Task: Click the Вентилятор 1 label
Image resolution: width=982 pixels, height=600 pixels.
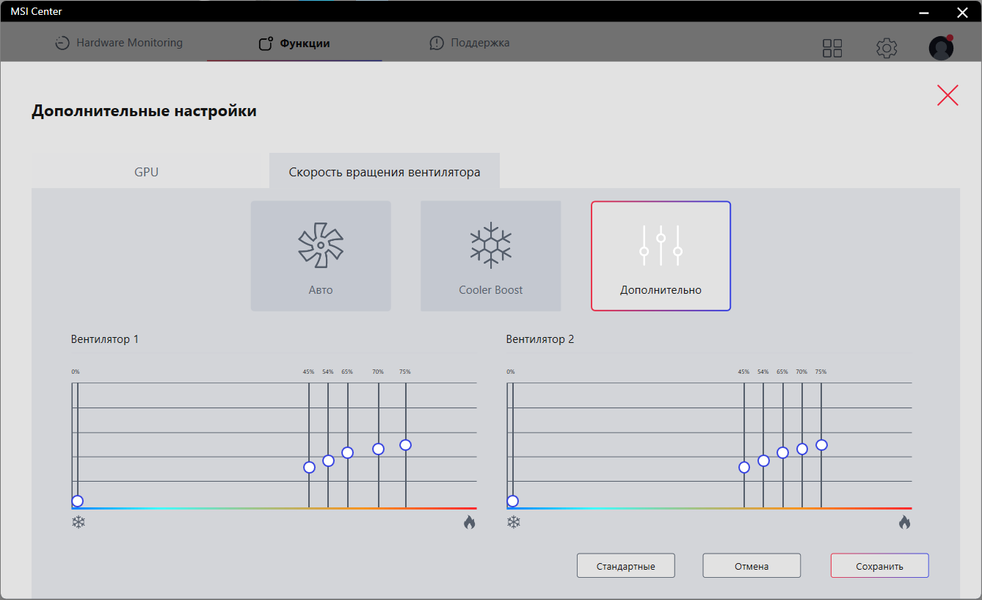Action: pyautogui.click(x=105, y=339)
